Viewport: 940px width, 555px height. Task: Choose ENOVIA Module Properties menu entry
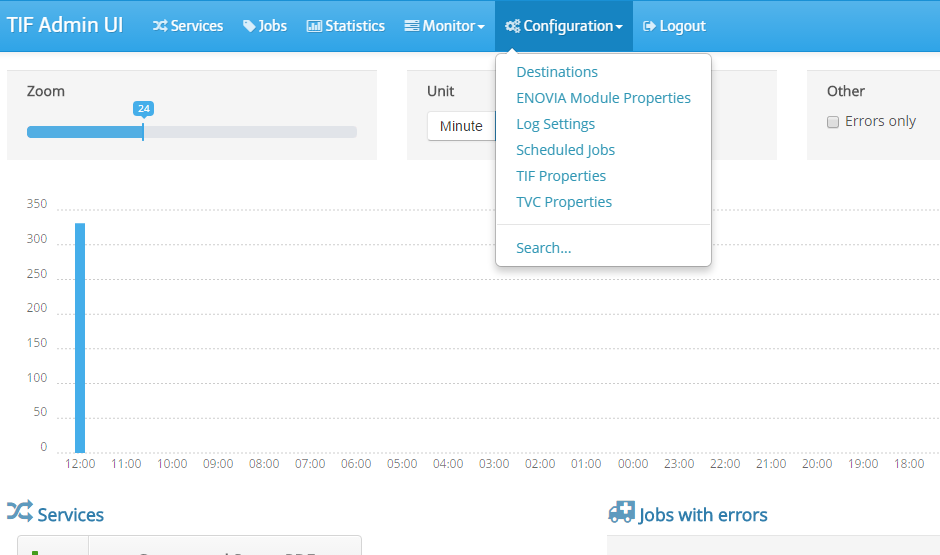603,98
